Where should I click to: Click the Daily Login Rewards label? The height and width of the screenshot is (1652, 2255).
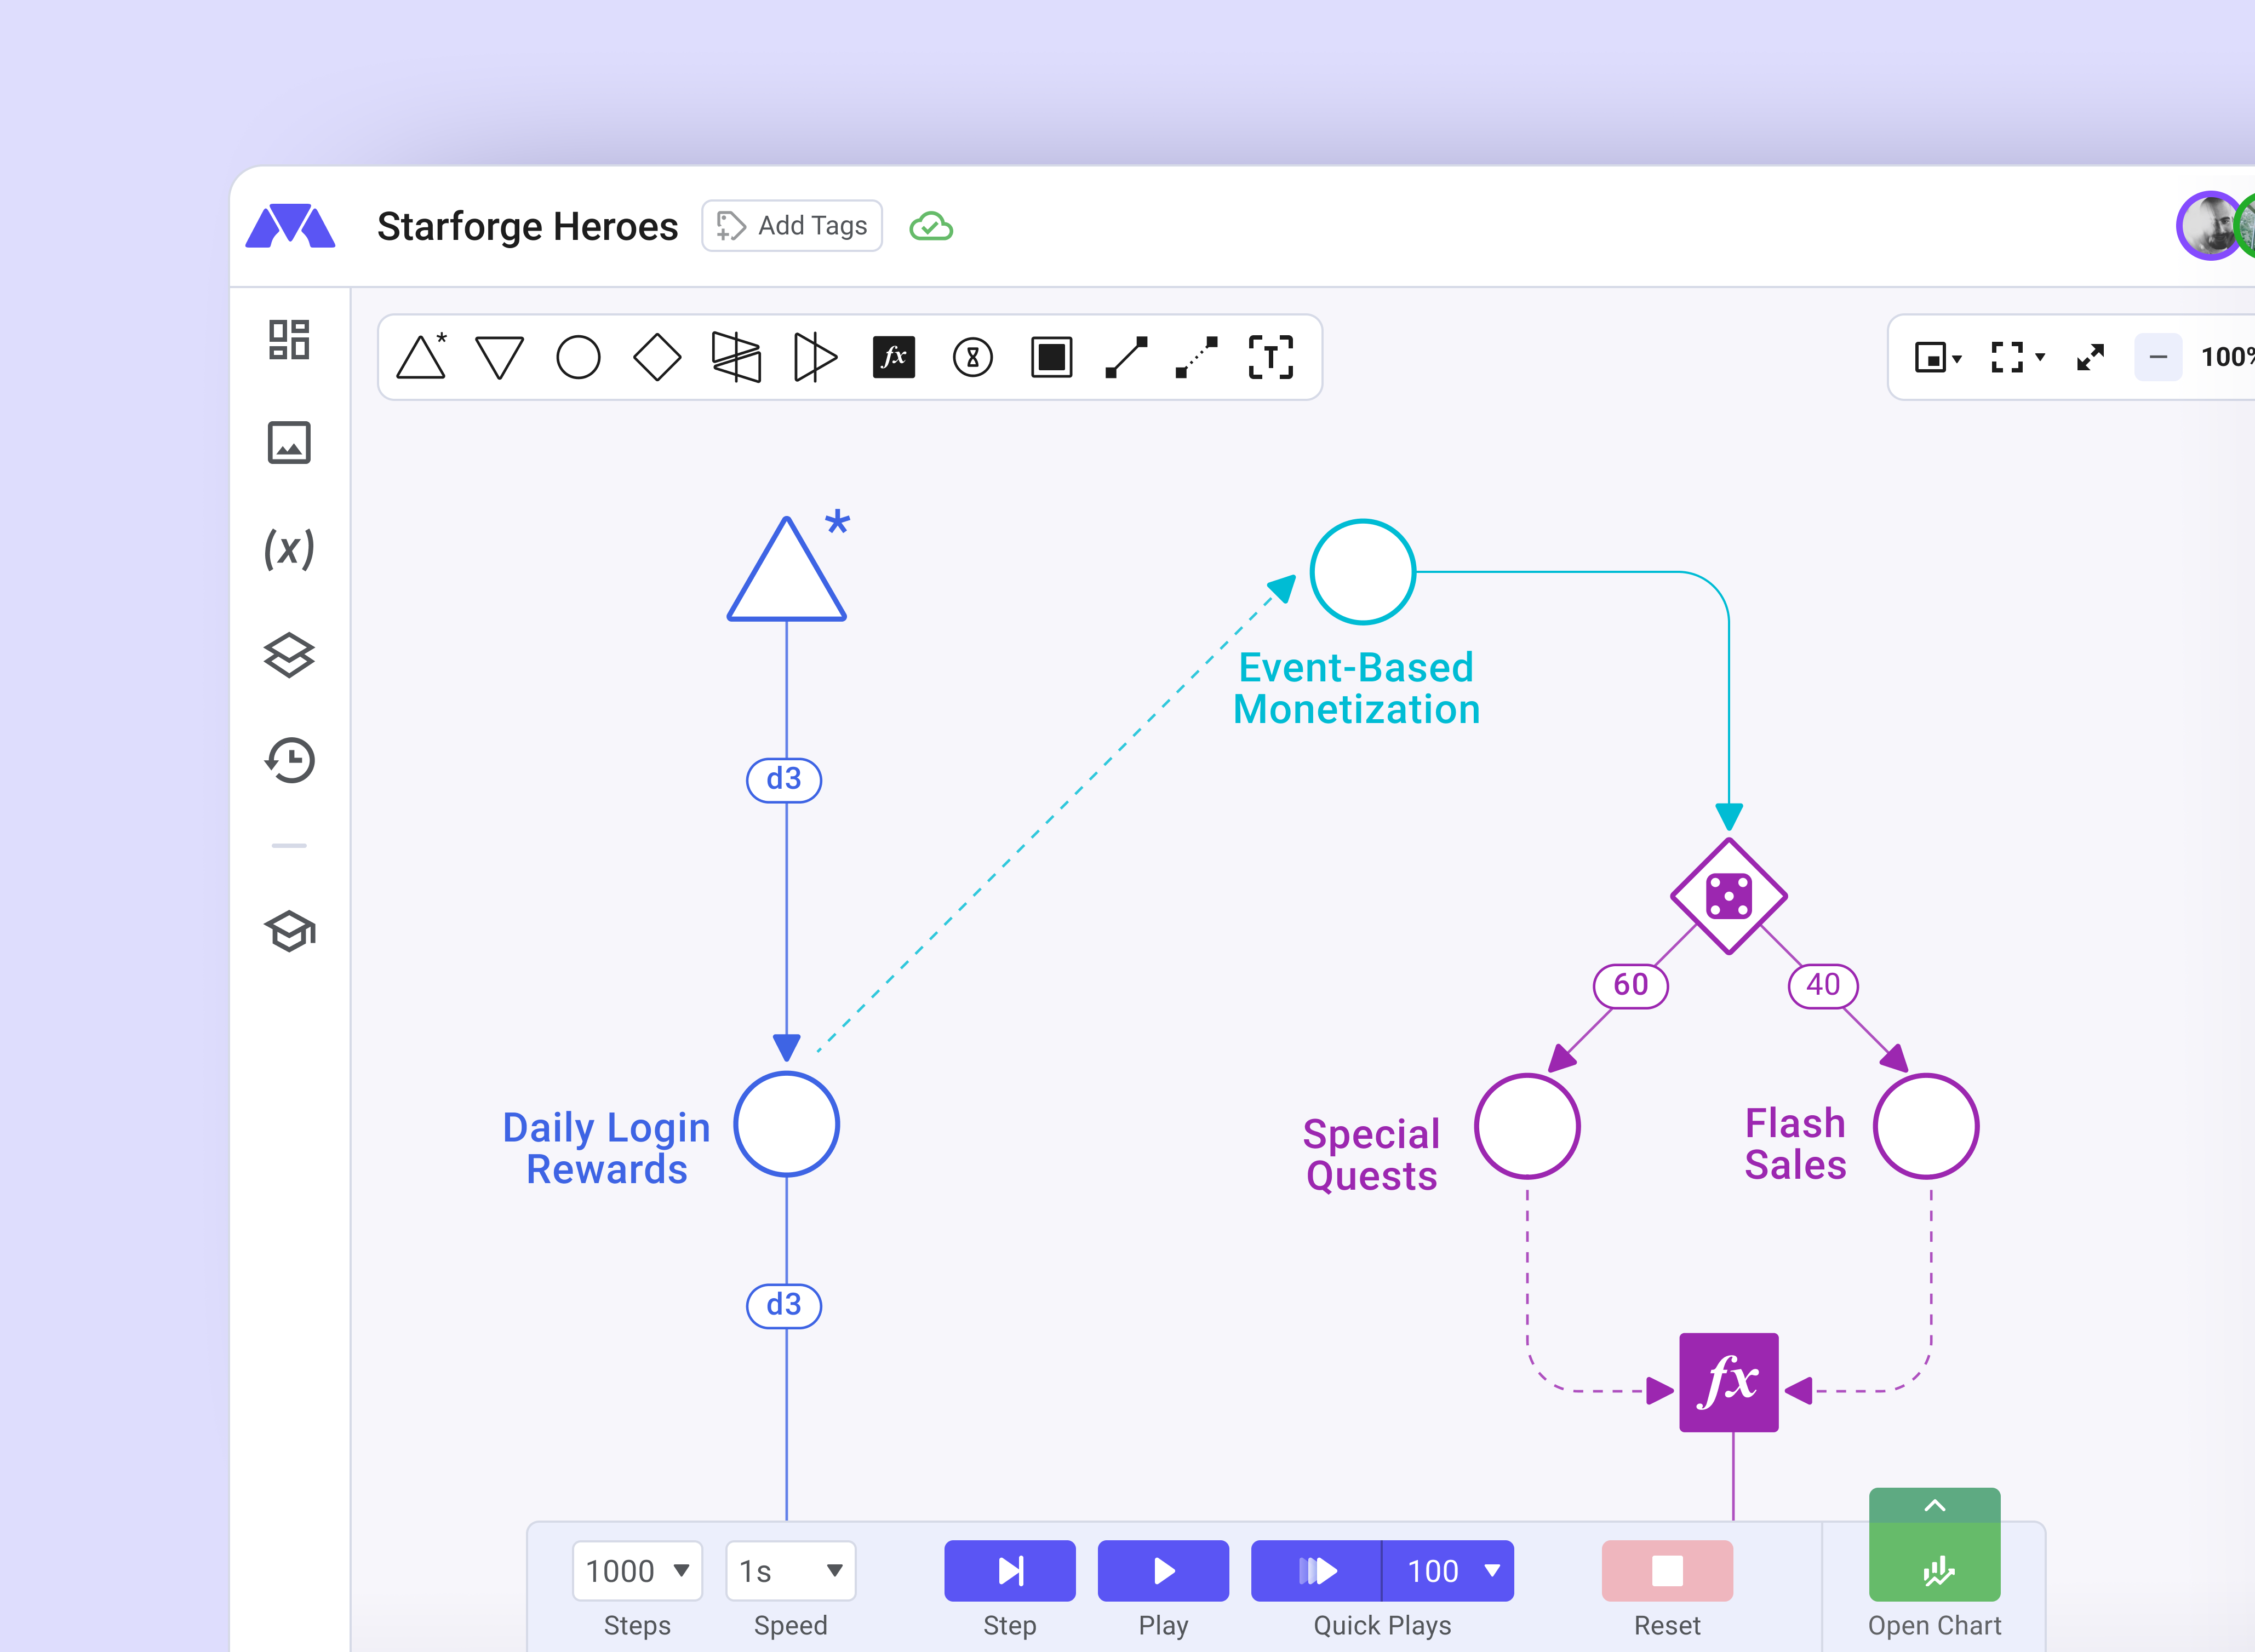pos(606,1148)
